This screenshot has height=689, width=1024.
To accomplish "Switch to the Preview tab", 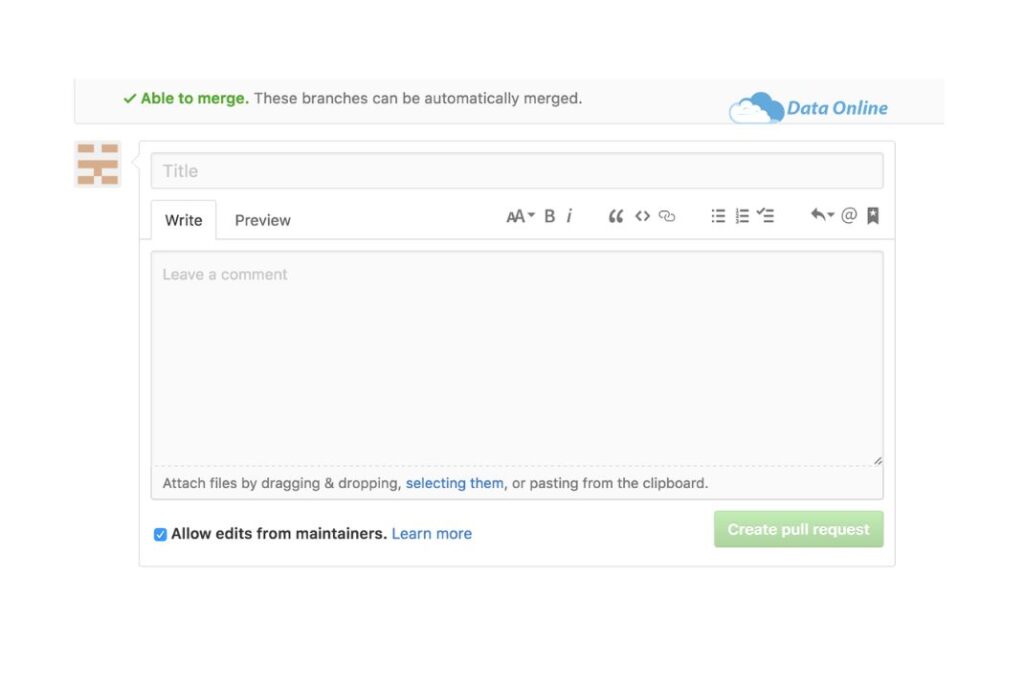I will tap(263, 220).
